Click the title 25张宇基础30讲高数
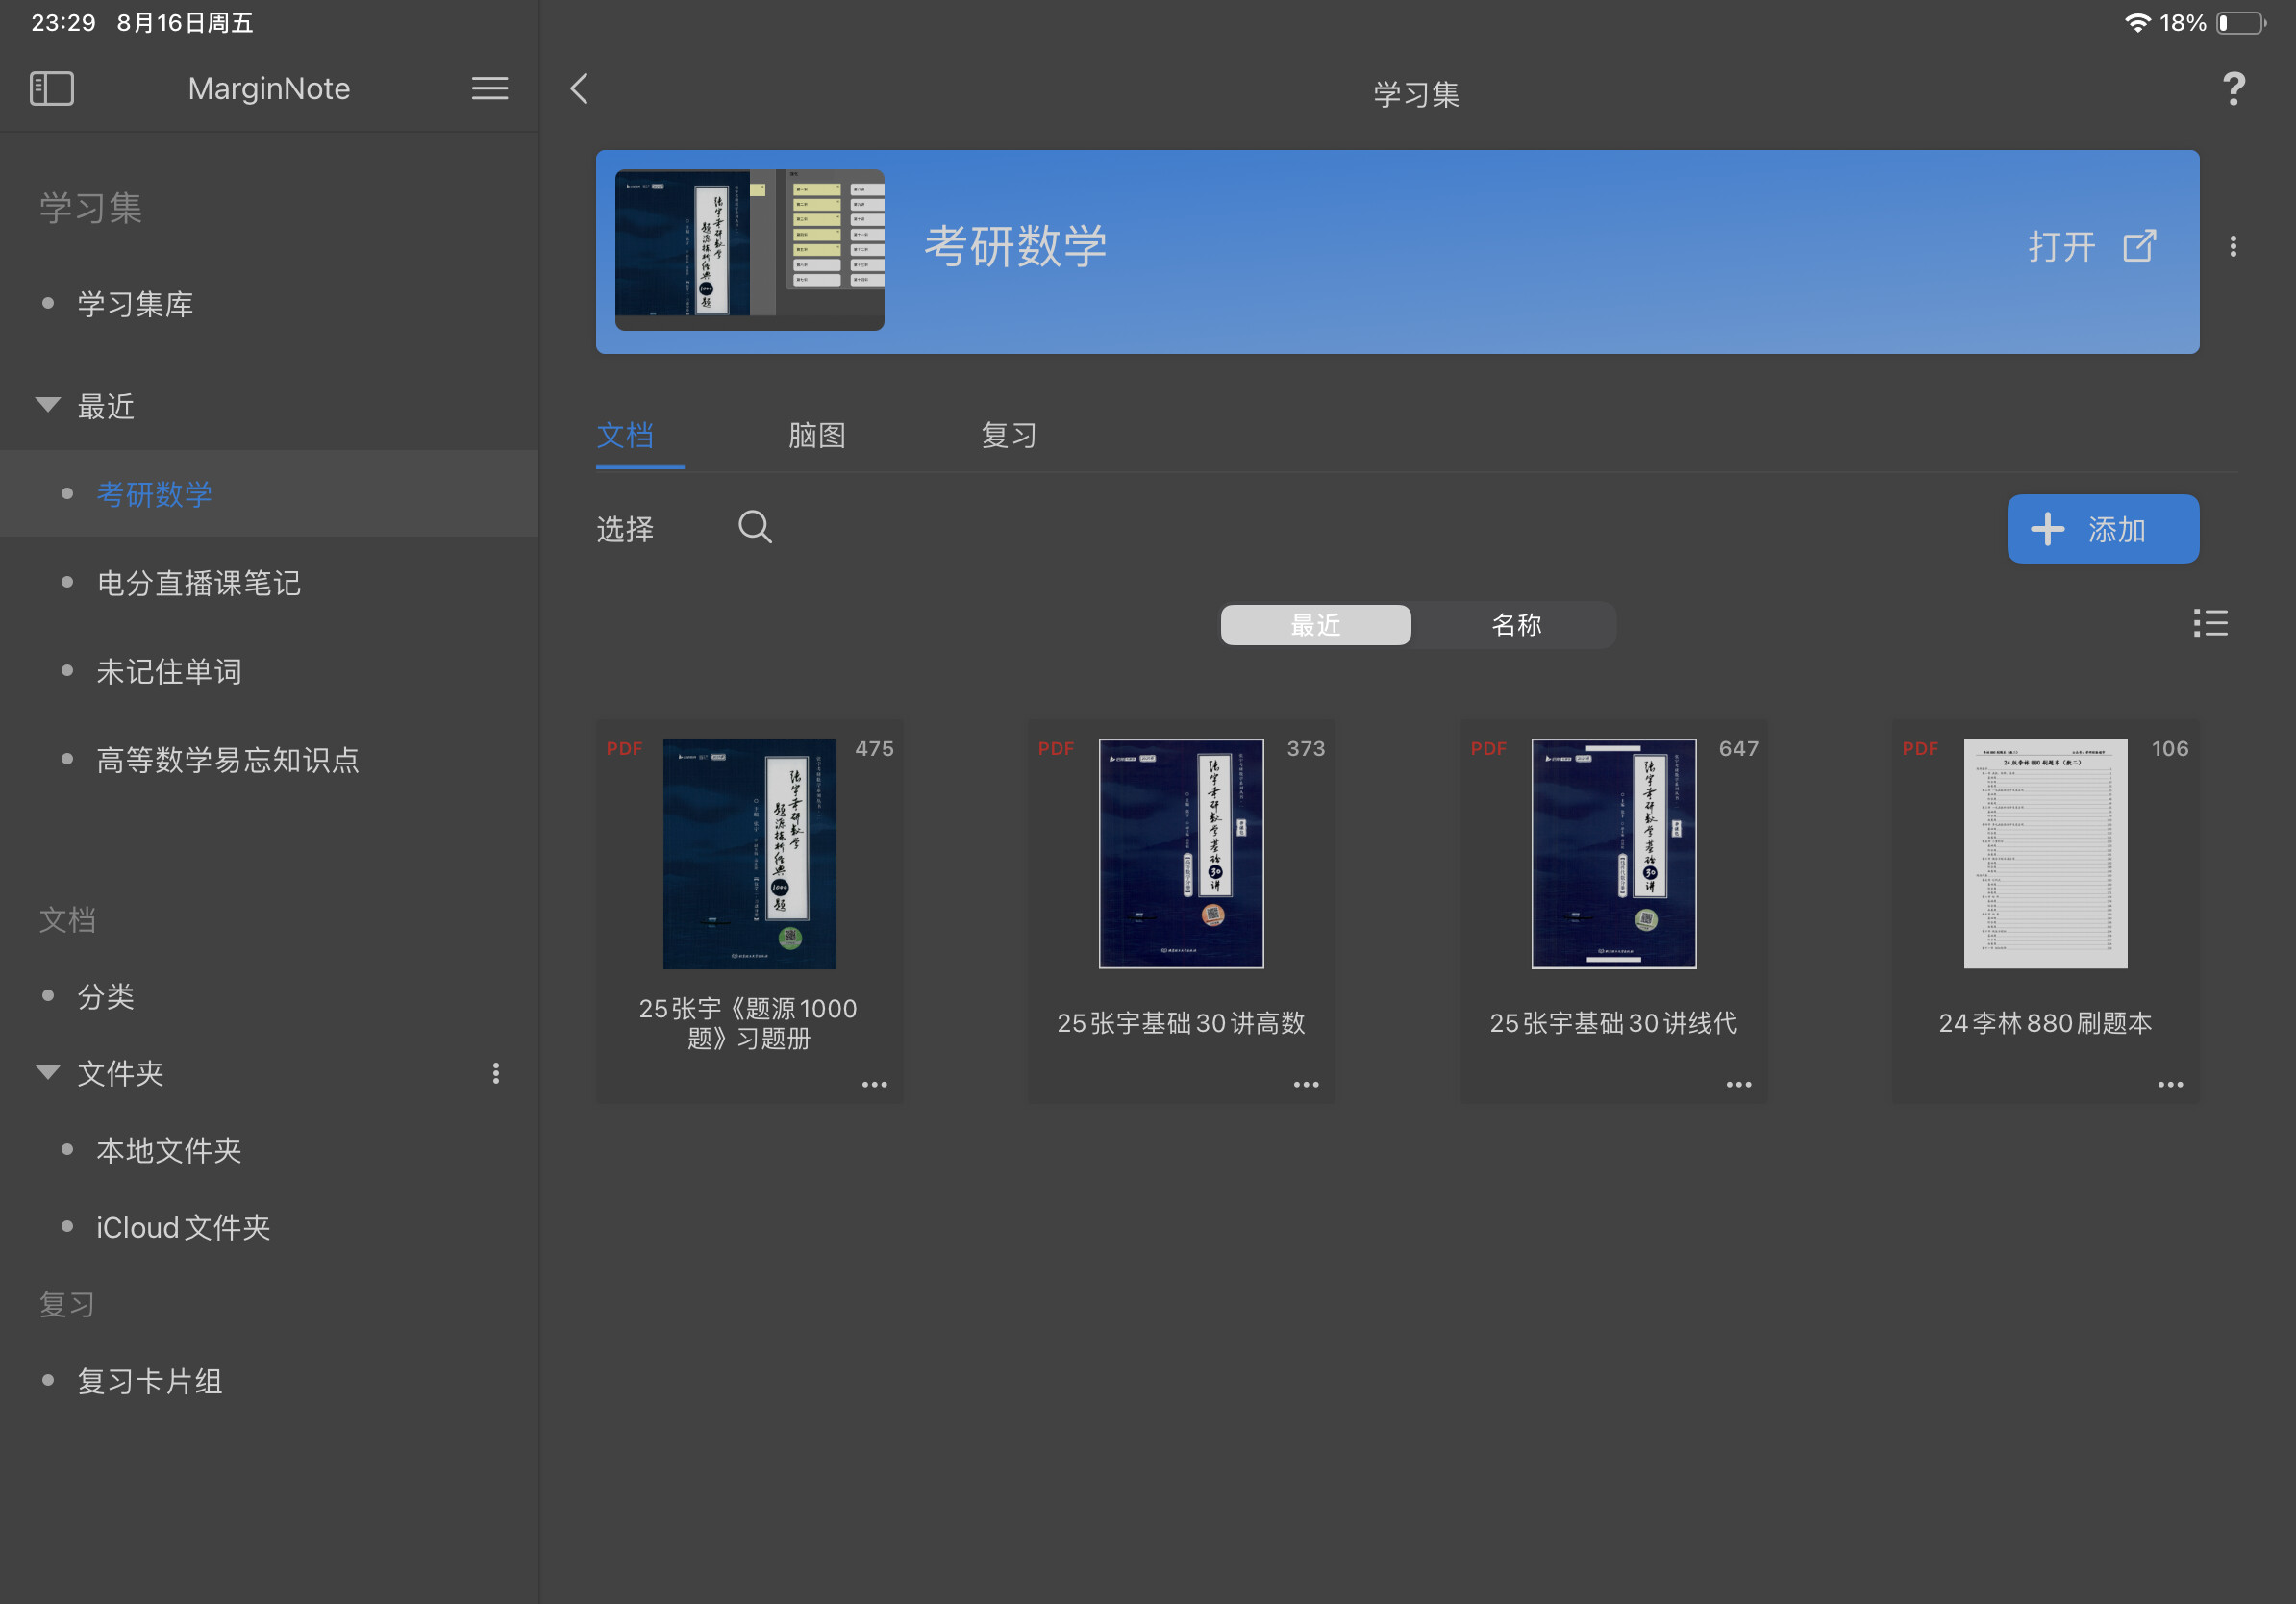2296x1604 pixels. [1181, 1023]
